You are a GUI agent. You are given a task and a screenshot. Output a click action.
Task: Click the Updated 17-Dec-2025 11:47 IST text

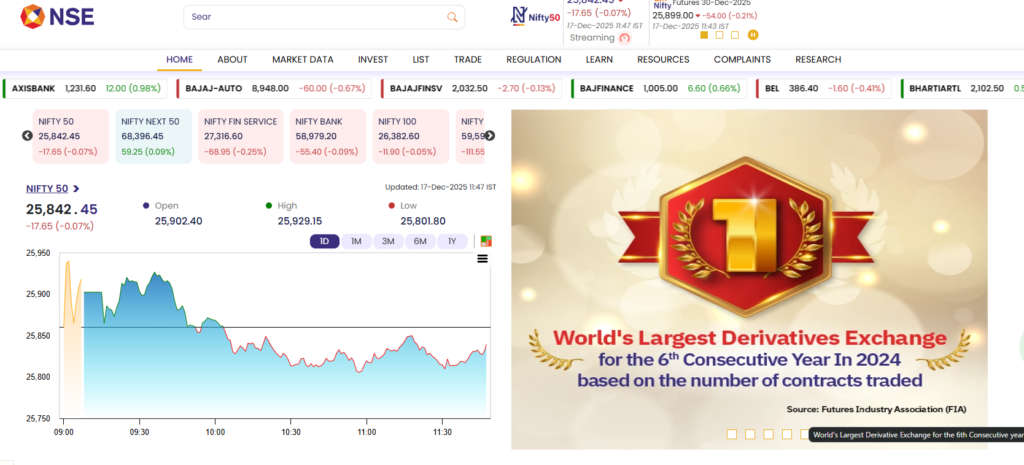[x=440, y=187]
